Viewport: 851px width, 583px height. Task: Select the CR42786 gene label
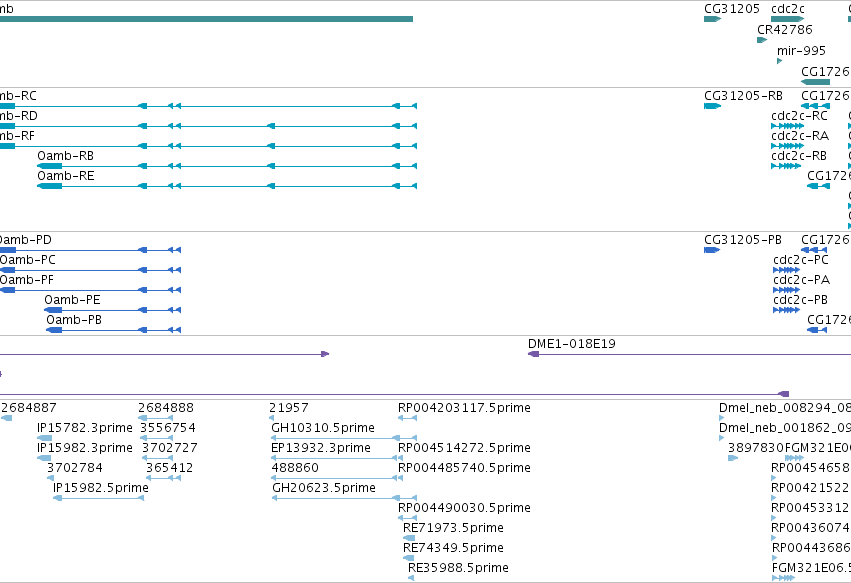point(785,29)
